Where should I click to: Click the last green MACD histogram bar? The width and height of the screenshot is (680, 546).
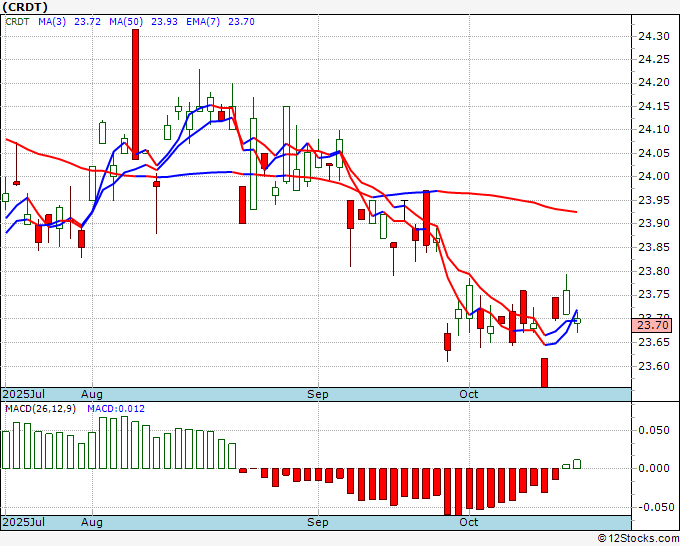(577, 464)
